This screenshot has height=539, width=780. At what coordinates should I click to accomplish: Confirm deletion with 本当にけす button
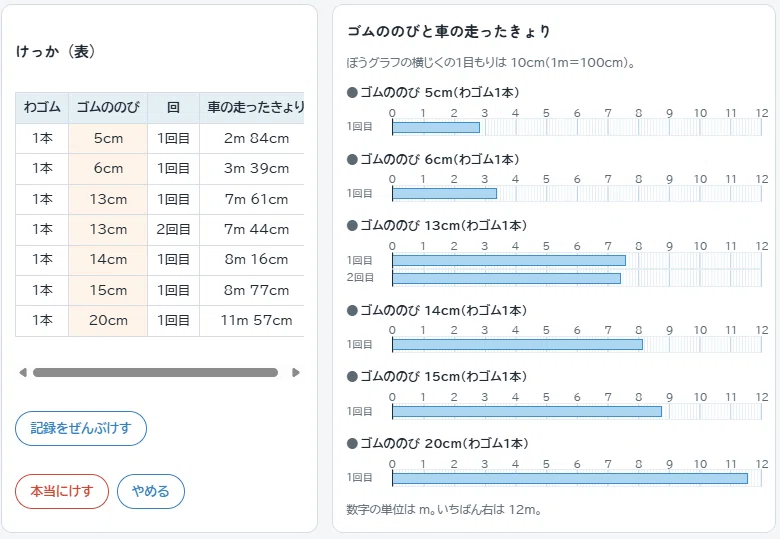(62, 491)
